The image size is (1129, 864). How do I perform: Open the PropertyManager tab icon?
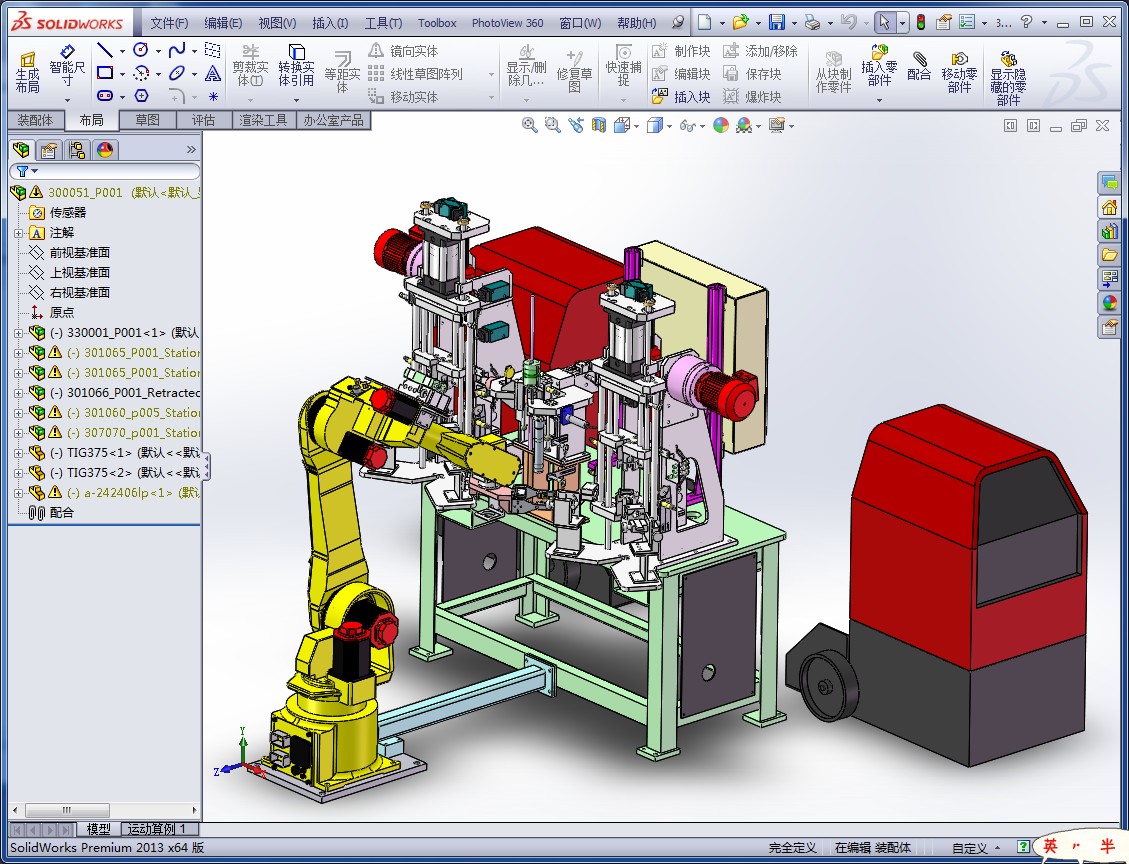49,150
